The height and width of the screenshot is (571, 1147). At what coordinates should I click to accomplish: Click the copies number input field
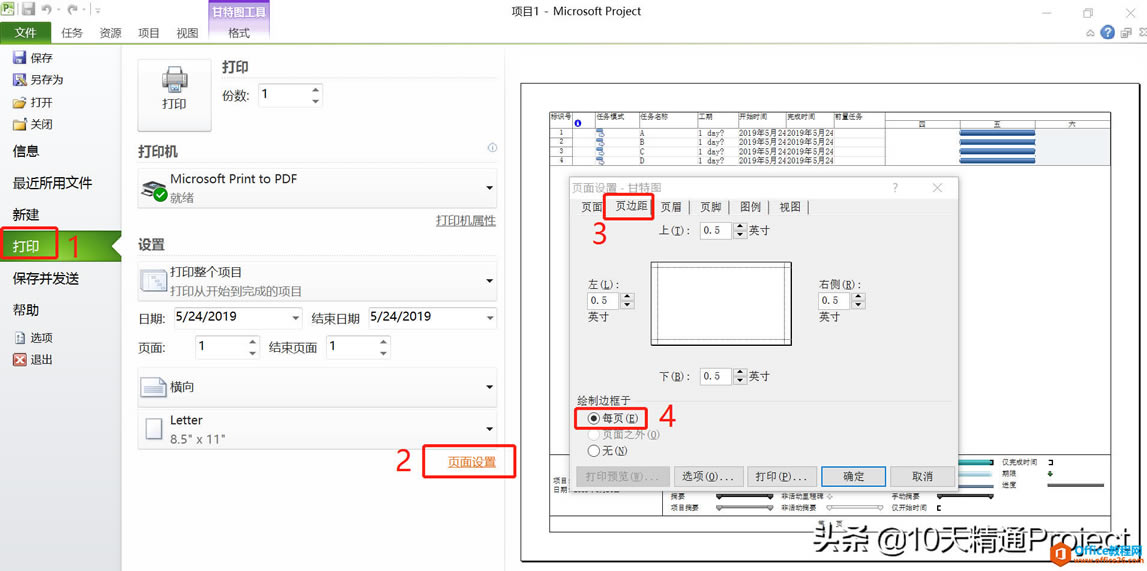pos(283,95)
